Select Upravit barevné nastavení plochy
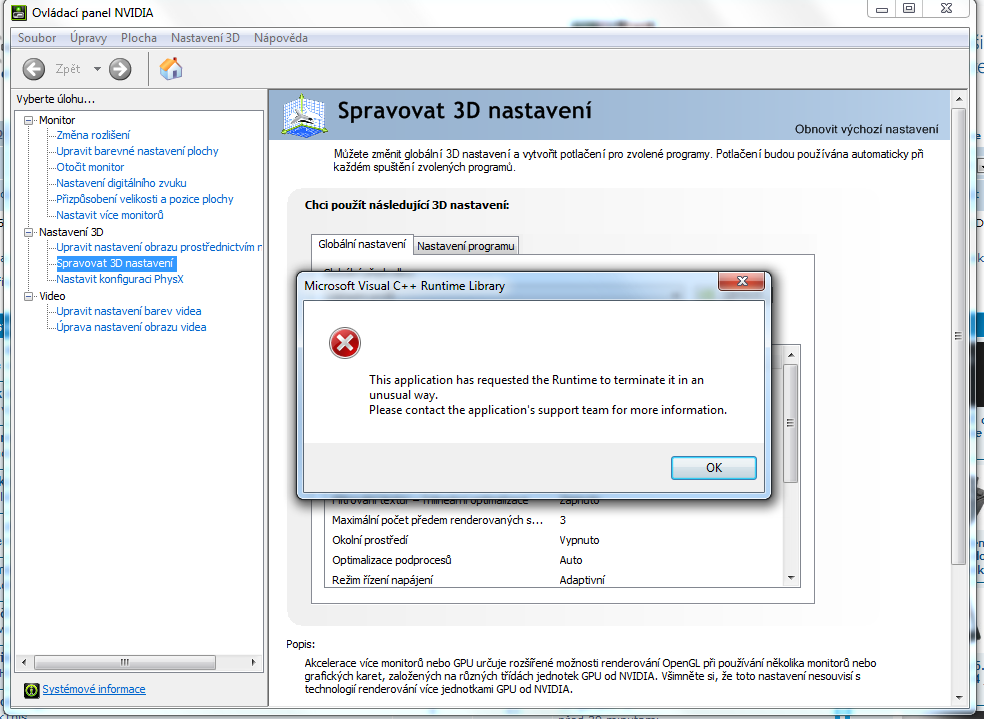984x719 pixels. (x=137, y=151)
